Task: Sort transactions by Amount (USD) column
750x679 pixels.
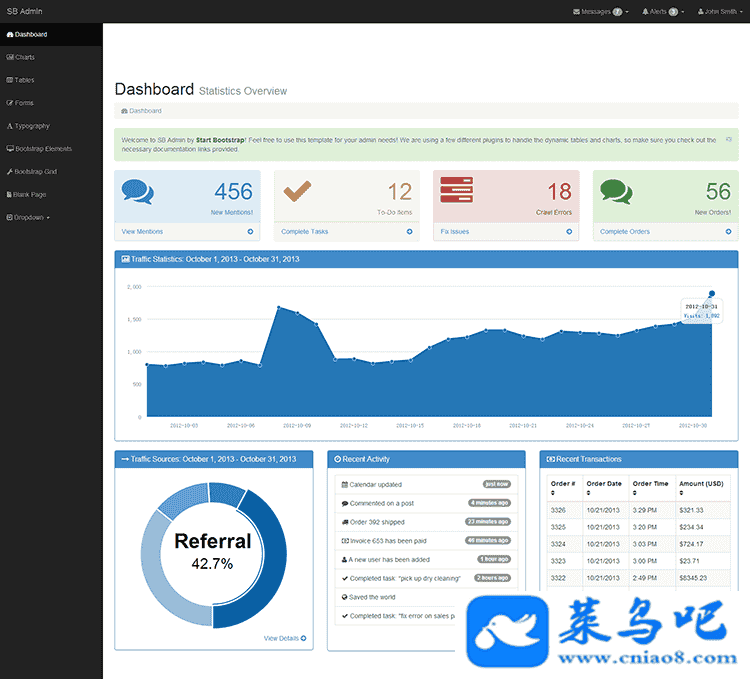Action: point(680,493)
